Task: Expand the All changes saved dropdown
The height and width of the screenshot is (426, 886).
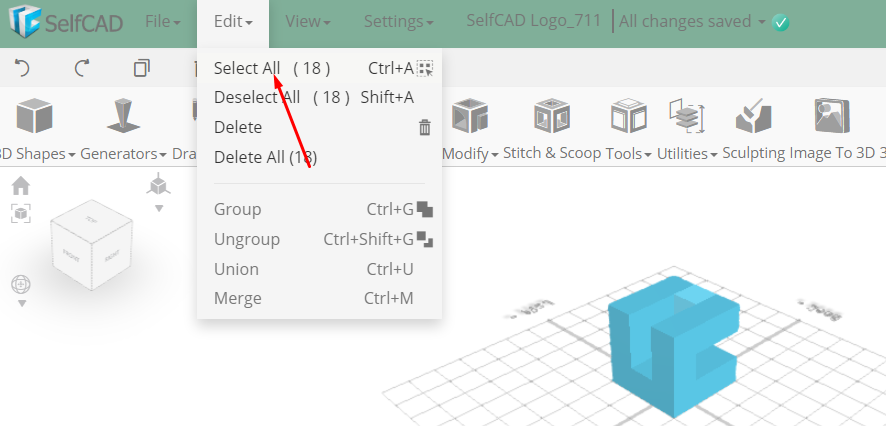Action: pyautogui.click(x=762, y=21)
